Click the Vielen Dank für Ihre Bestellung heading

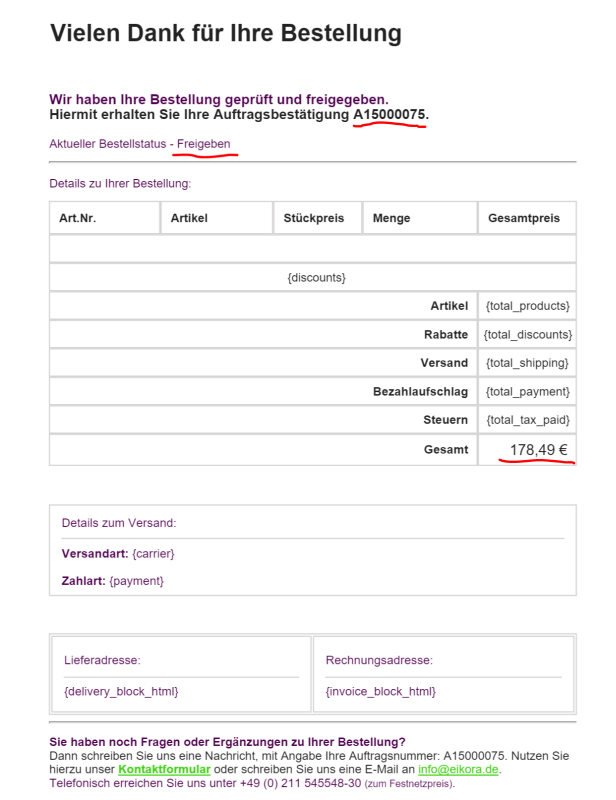coord(226,33)
